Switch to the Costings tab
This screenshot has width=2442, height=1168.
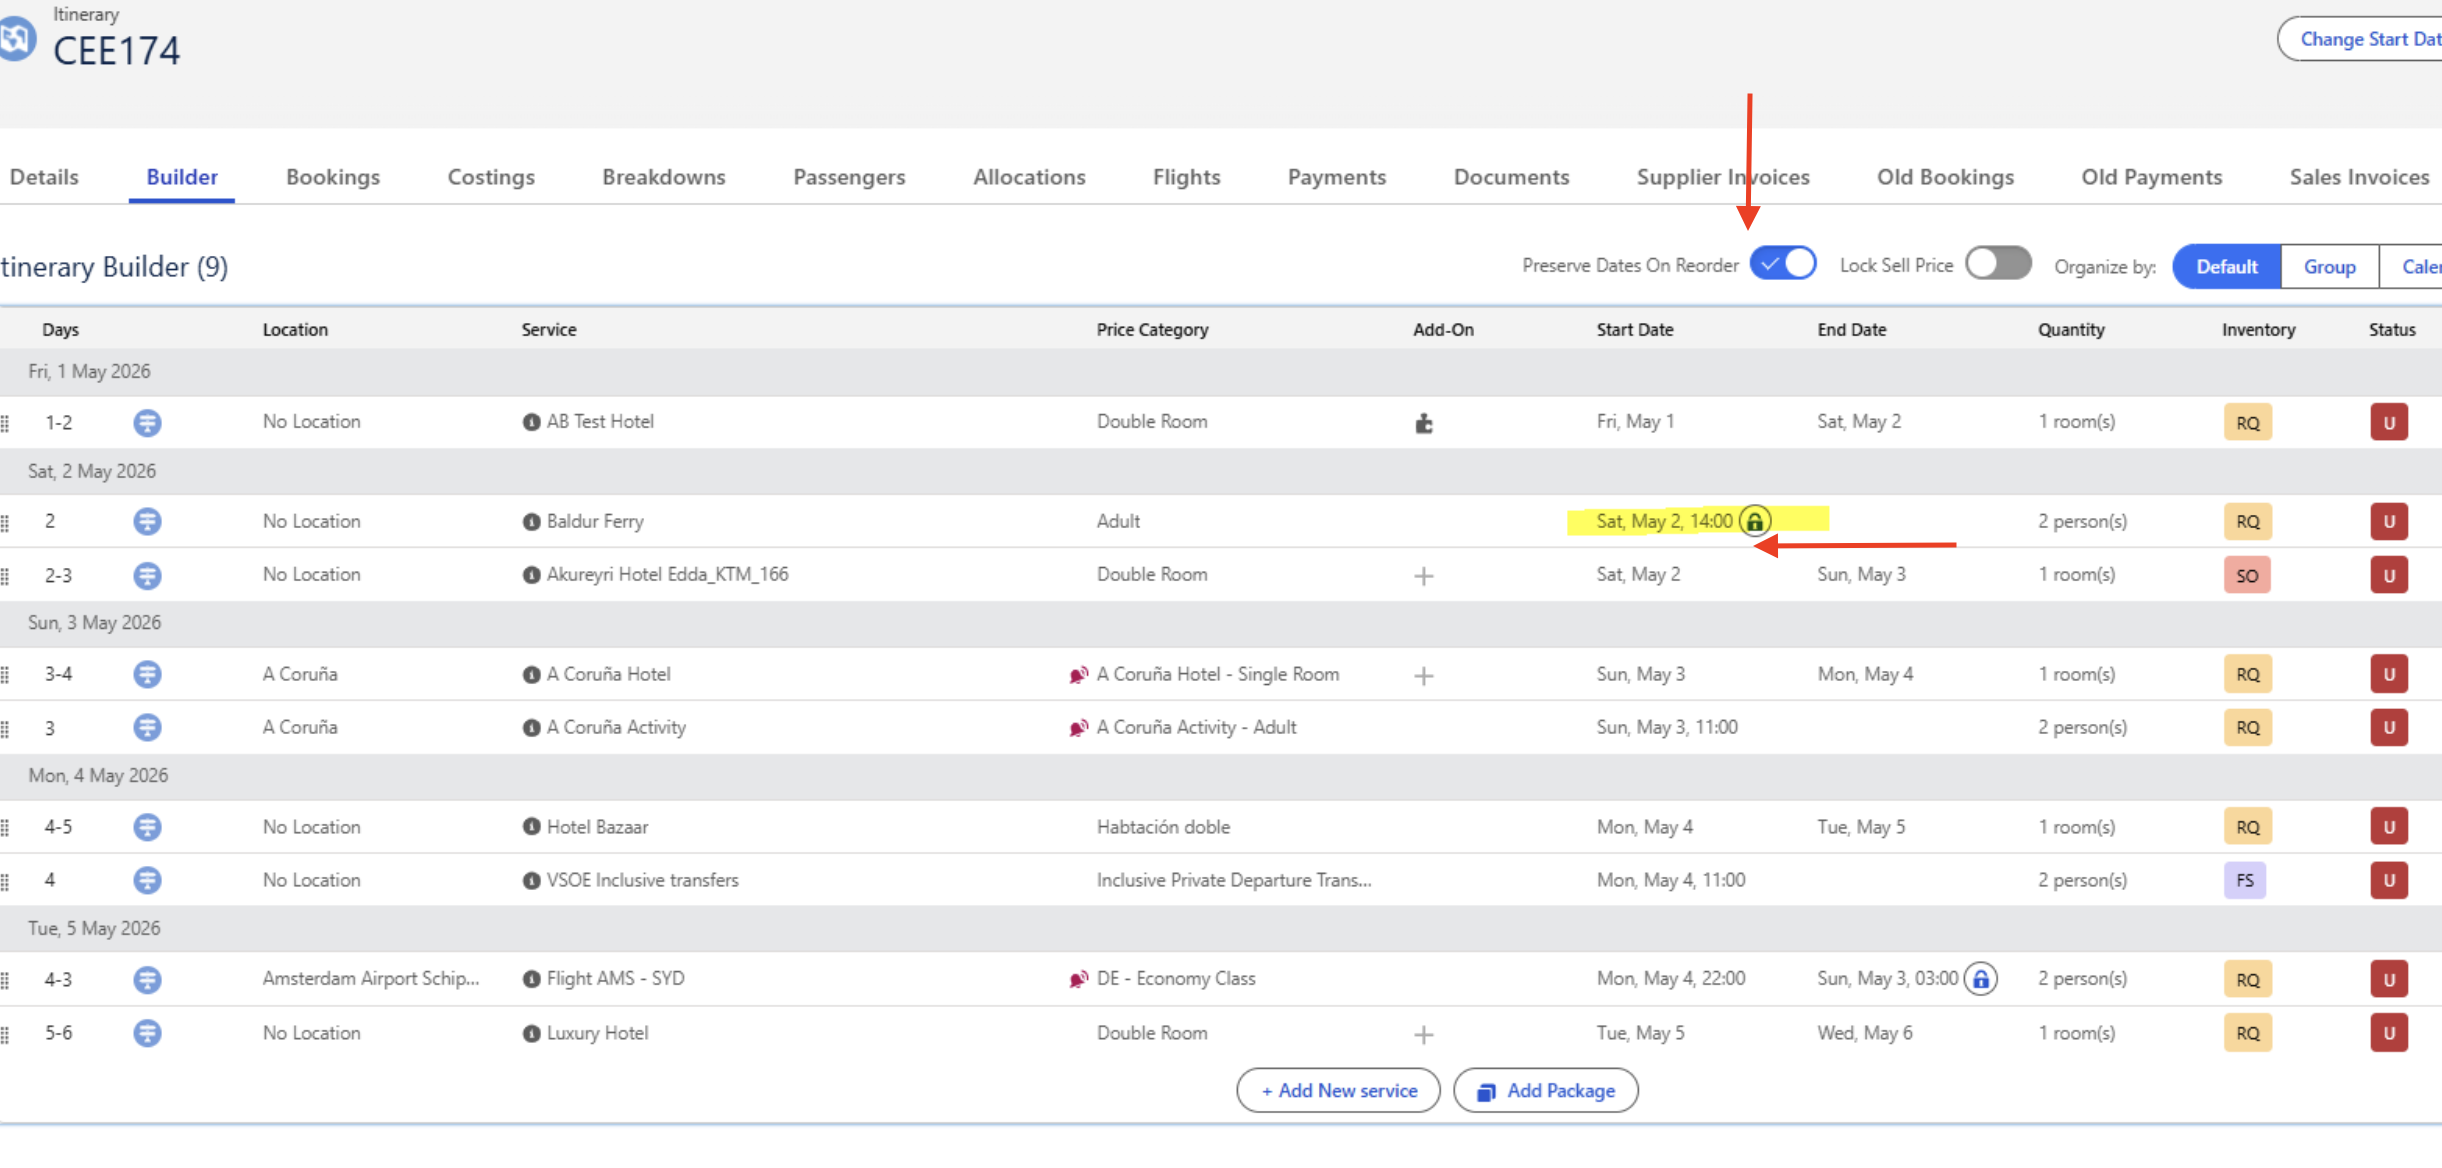click(491, 177)
